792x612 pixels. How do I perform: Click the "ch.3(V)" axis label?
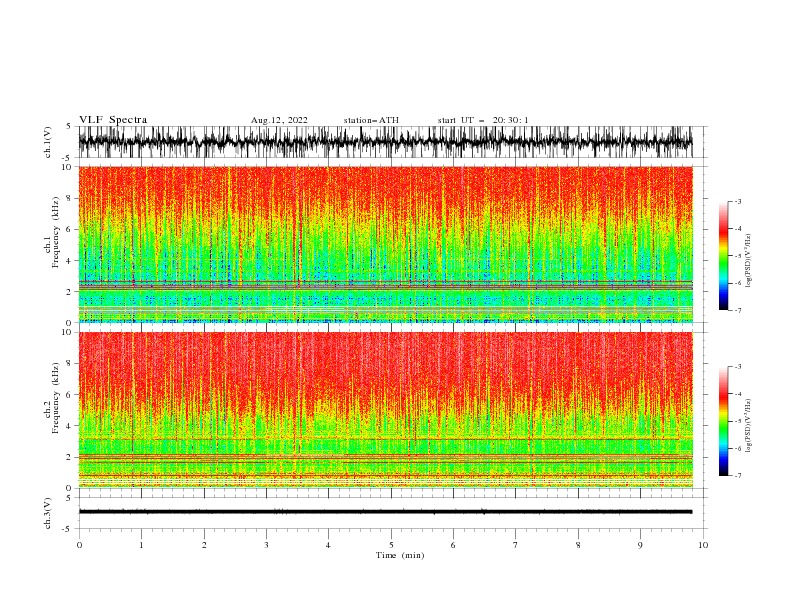pyautogui.click(x=48, y=513)
